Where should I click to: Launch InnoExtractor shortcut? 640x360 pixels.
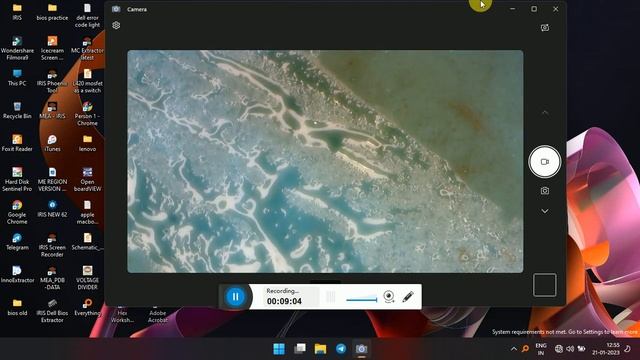pos(17,275)
